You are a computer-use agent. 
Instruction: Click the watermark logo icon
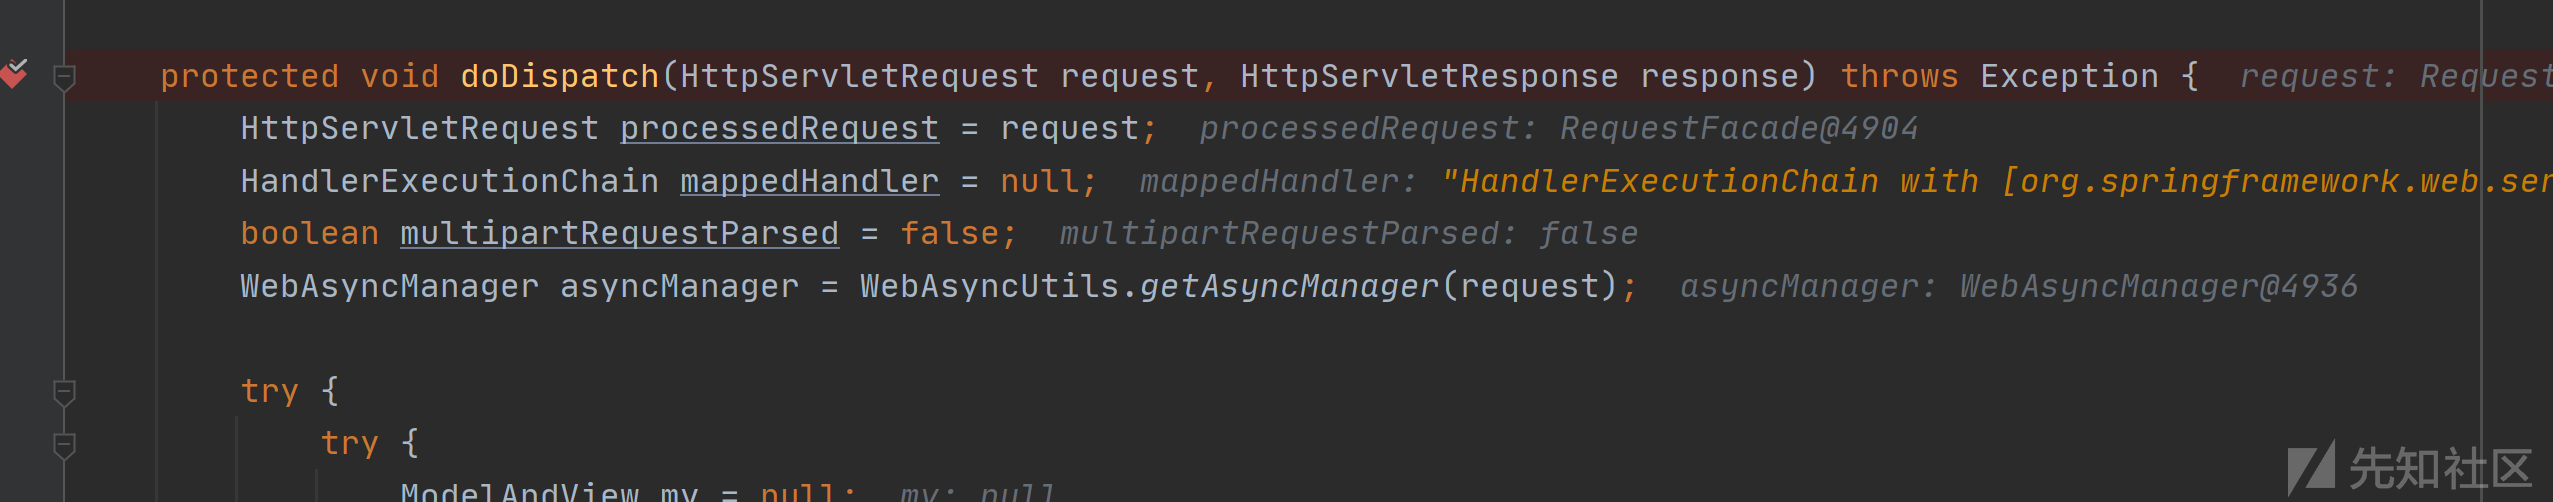pyautogui.click(x=2311, y=468)
